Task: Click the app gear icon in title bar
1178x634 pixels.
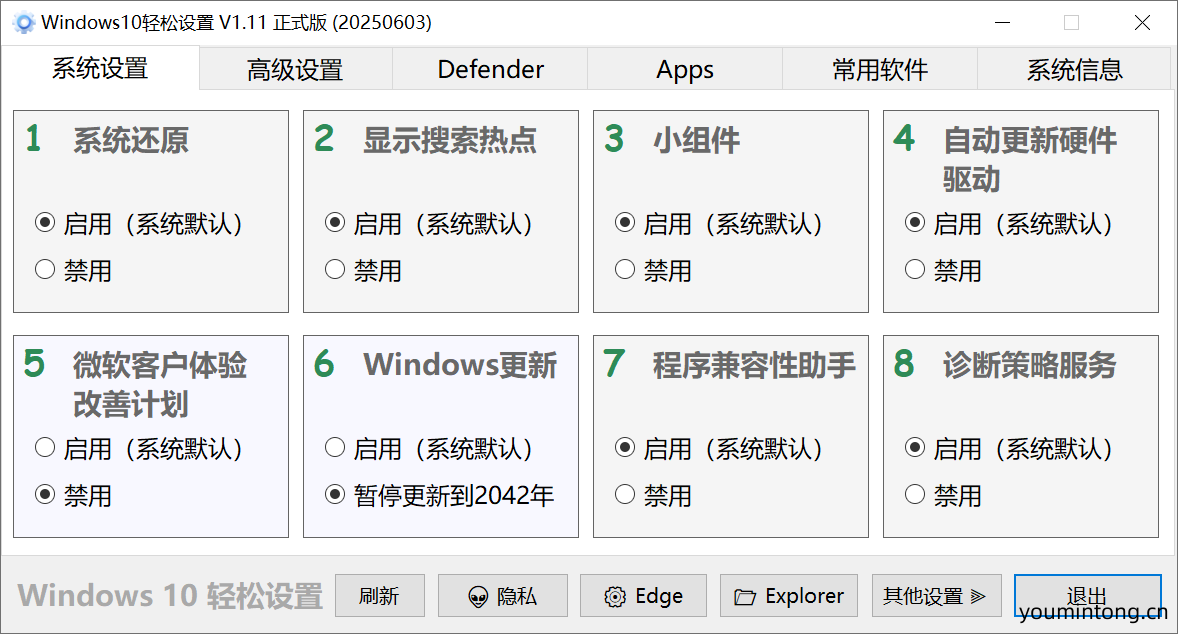Action: [24, 23]
